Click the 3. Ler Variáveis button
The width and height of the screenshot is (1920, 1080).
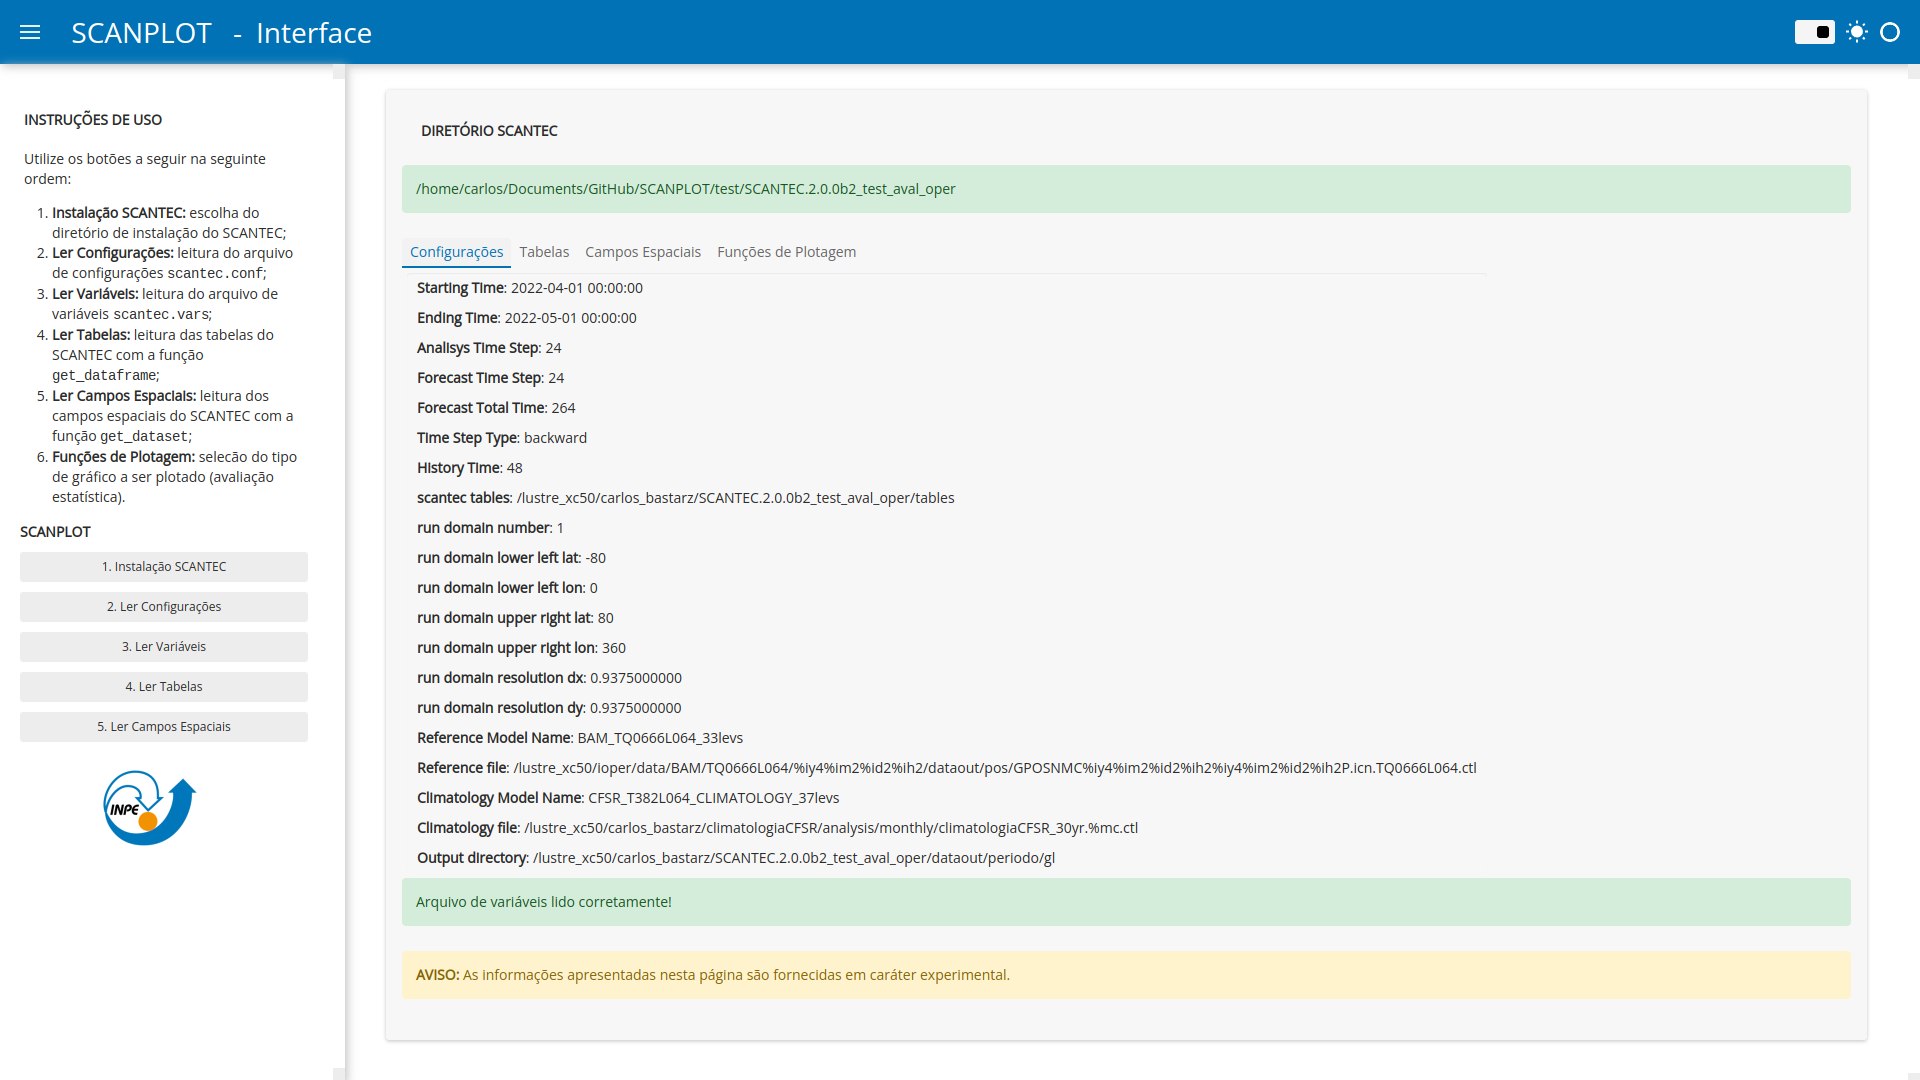pyautogui.click(x=164, y=647)
